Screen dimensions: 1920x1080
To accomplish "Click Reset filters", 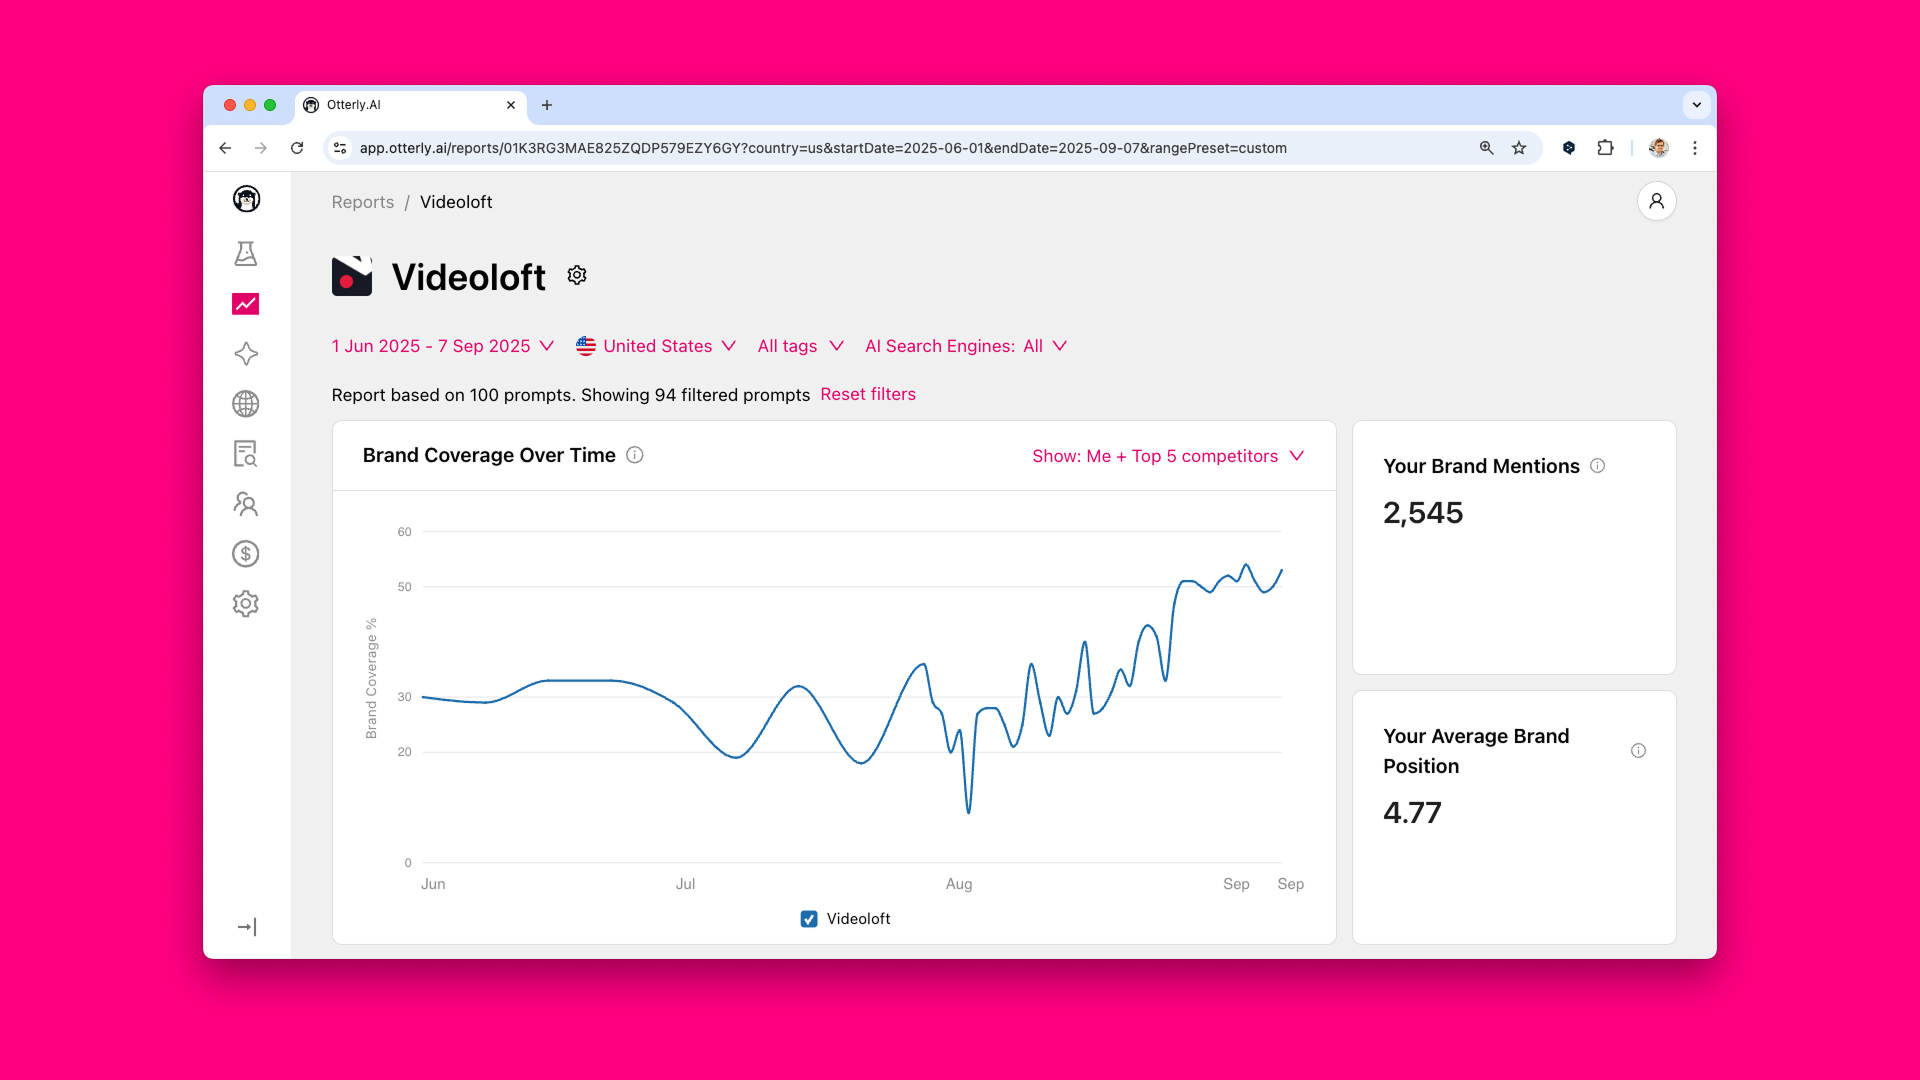I will (868, 394).
